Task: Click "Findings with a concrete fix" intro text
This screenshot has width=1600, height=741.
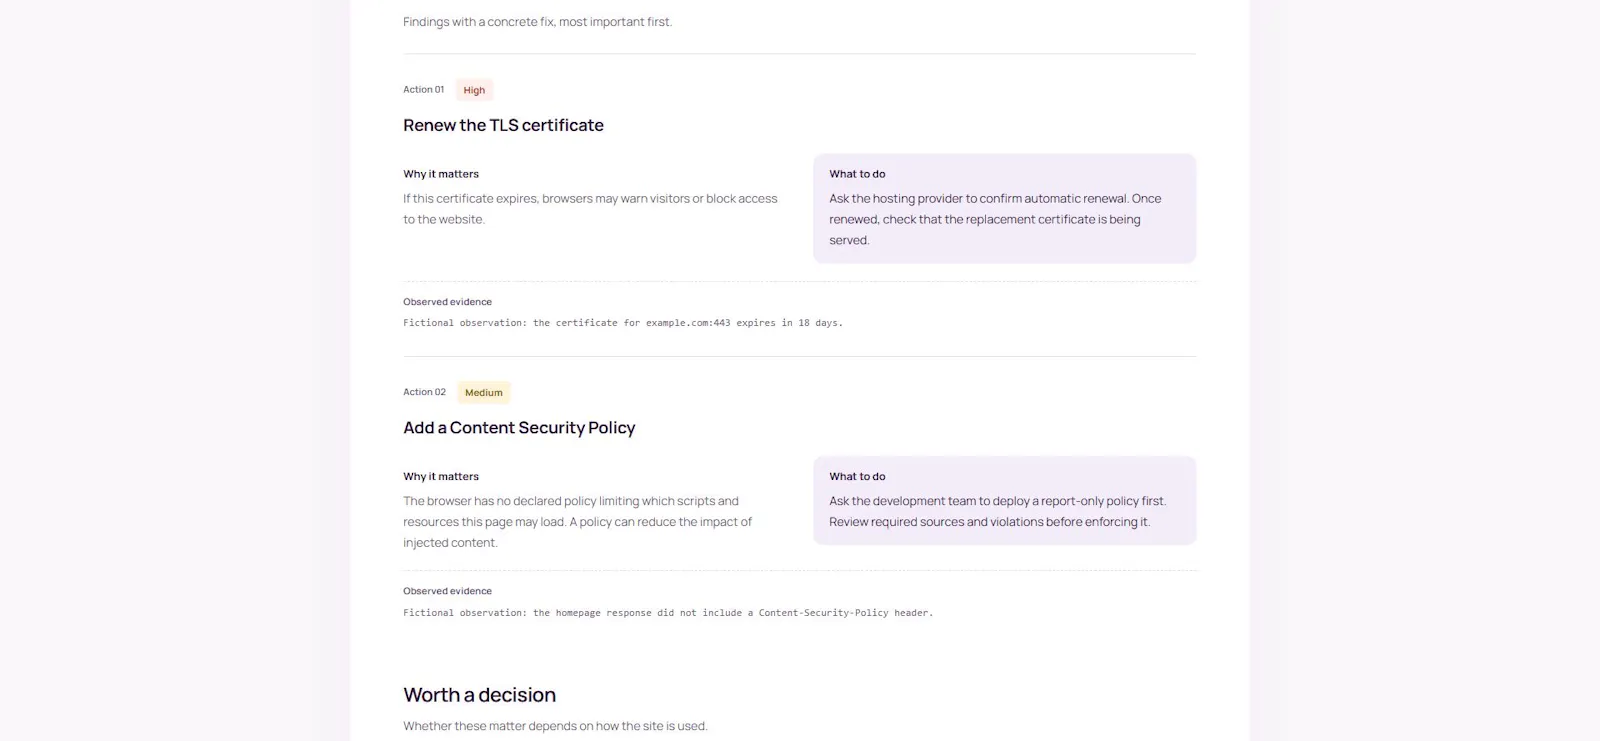Action: tap(538, 22)
